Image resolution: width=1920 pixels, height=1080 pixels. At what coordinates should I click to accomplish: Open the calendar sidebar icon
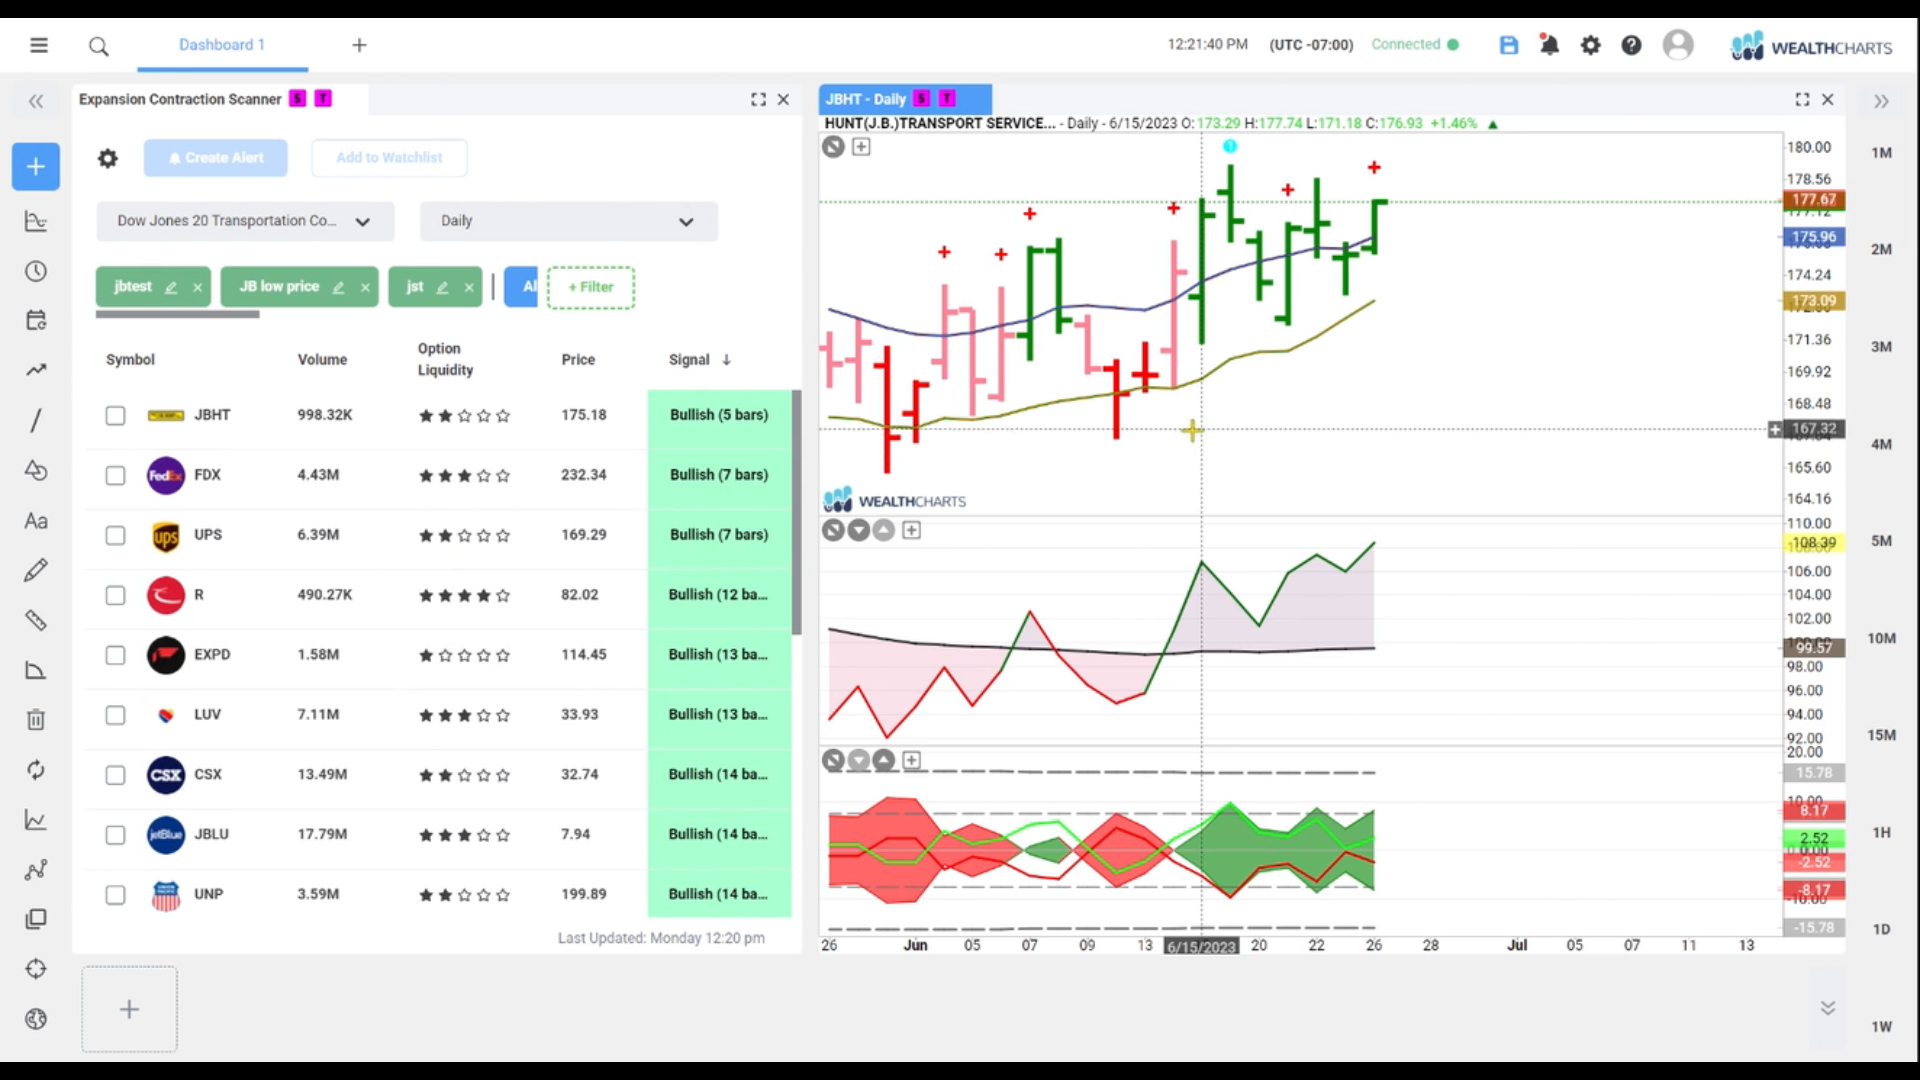(x=36, y=320)
